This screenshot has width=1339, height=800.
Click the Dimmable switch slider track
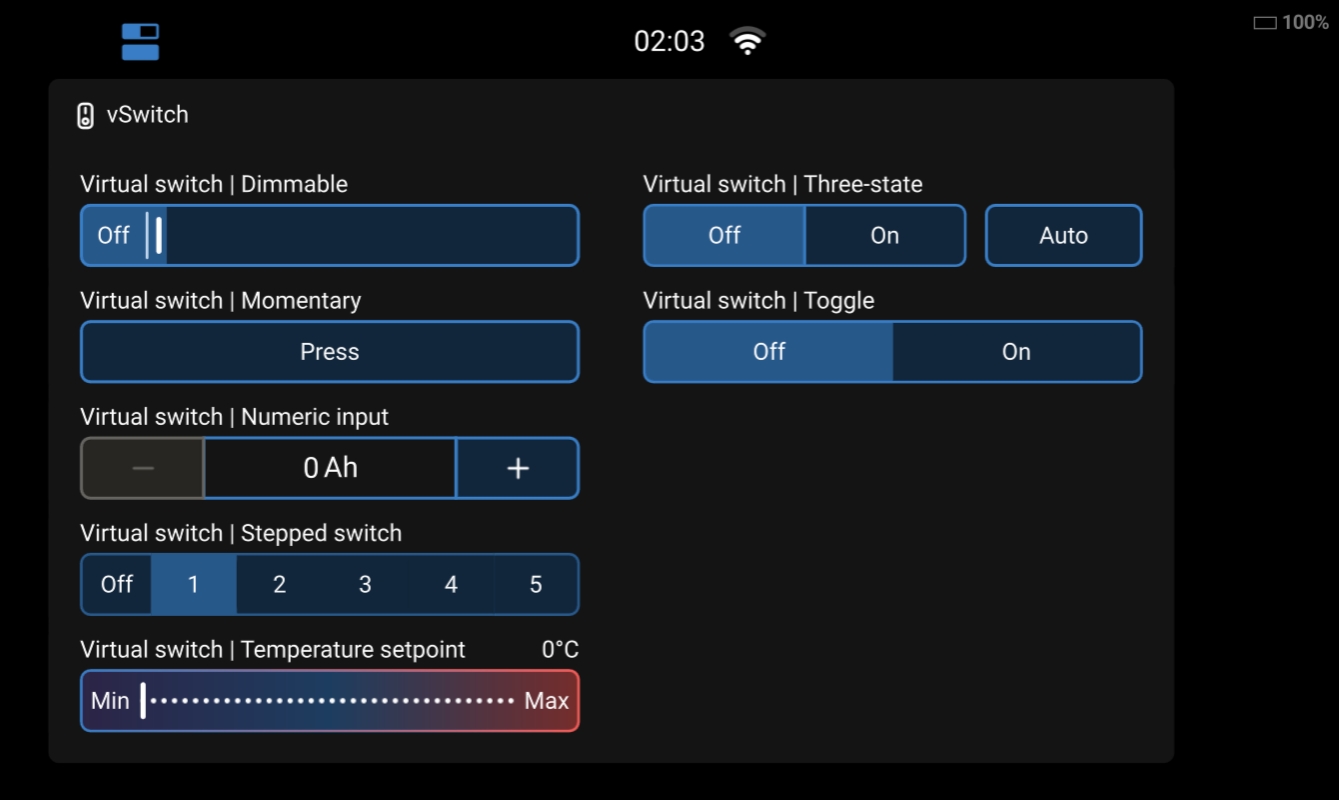pyautogui.click(x=370, y=236)
